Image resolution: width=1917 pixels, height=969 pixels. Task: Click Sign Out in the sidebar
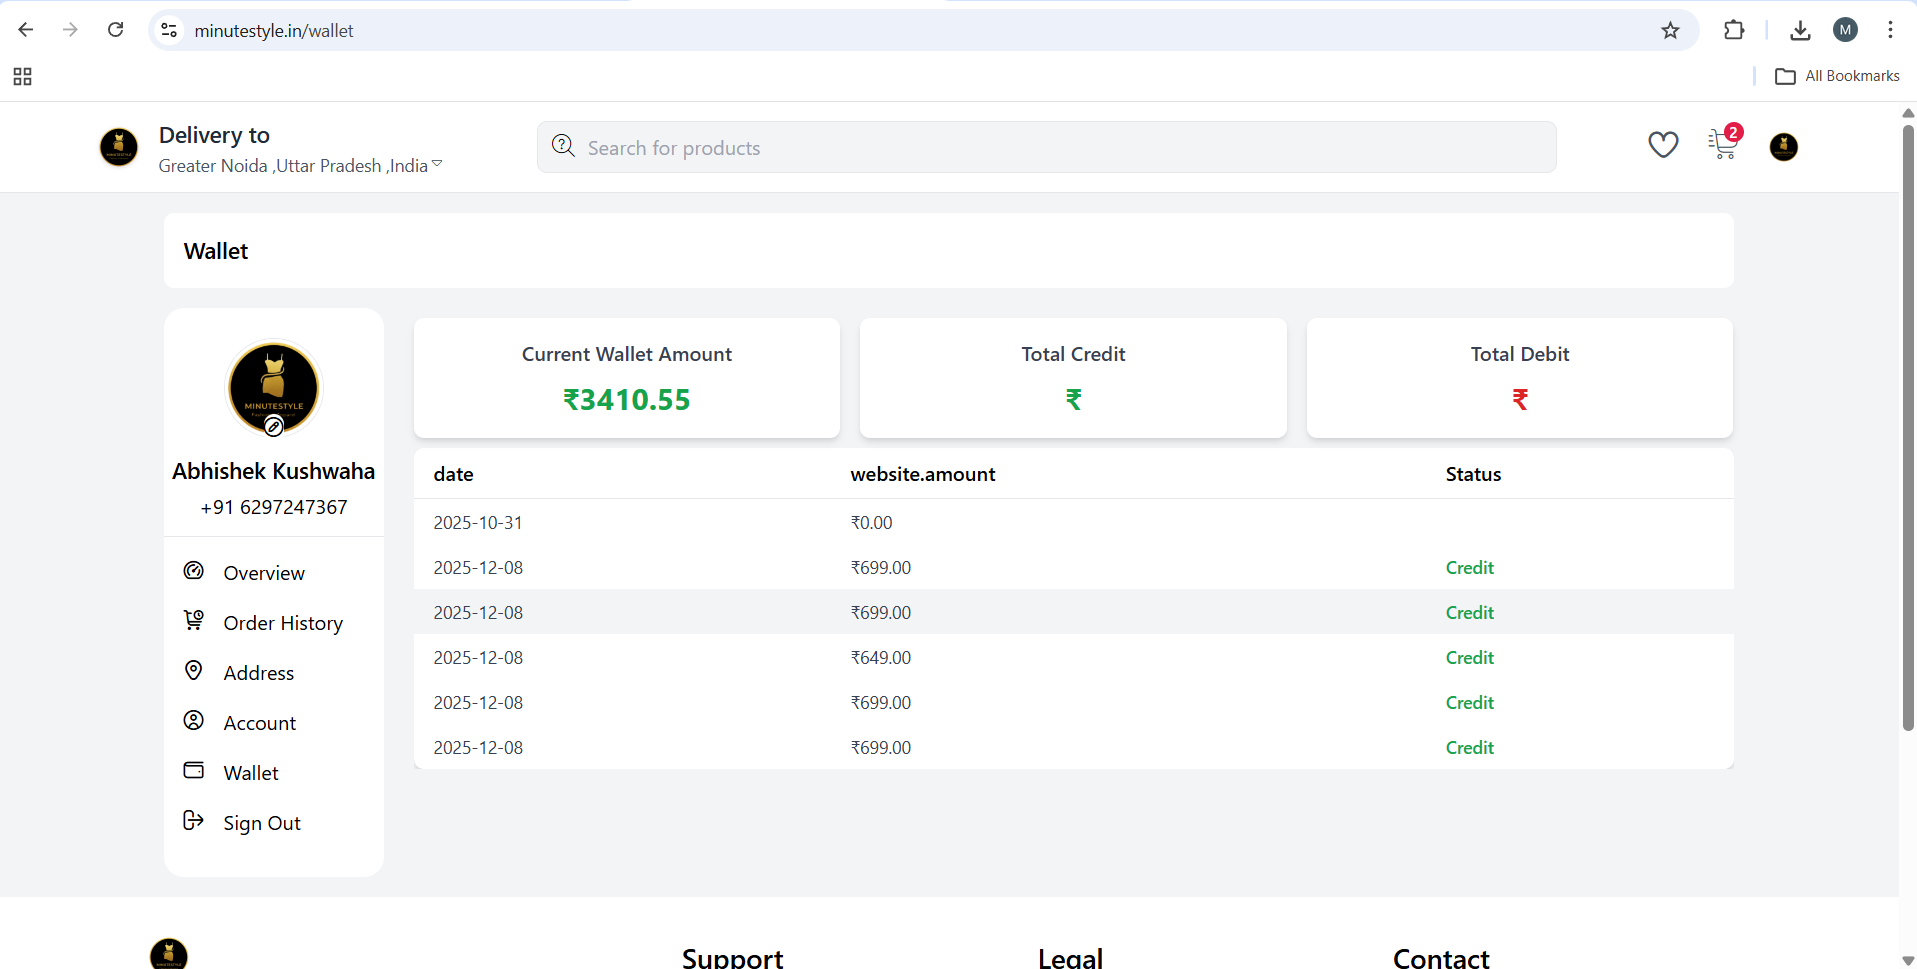261,823
